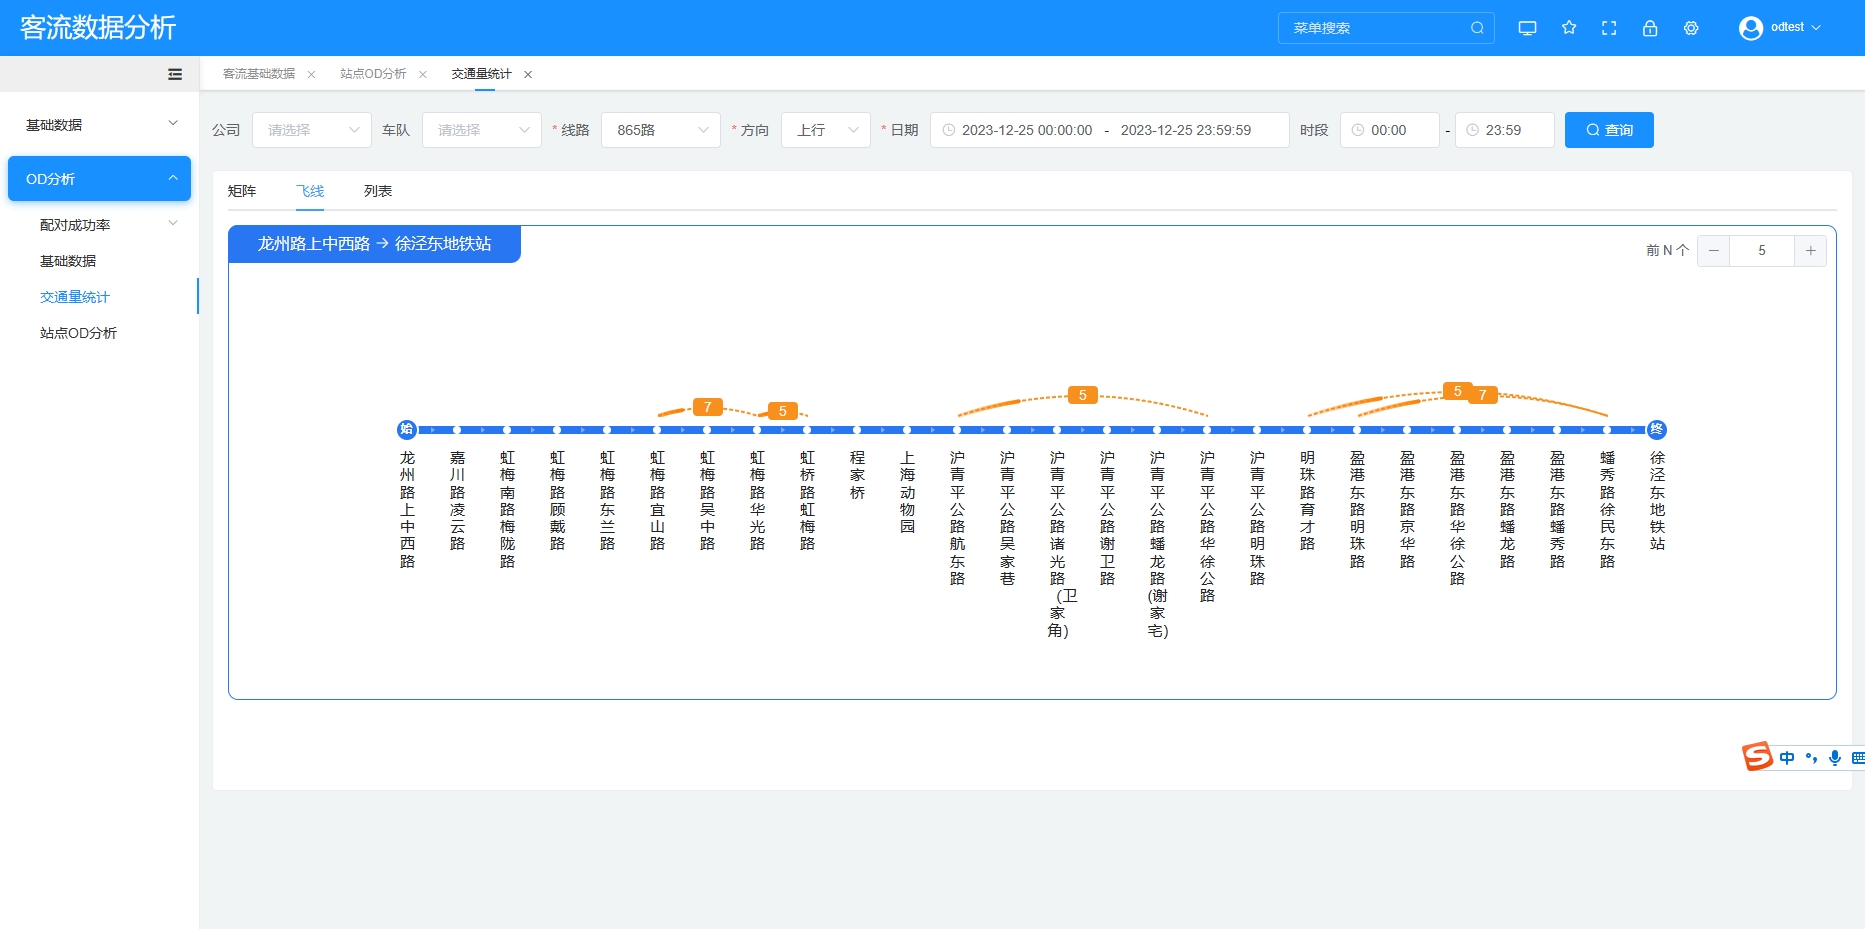
Task: Expand the 配对成功率 submenu
Action: click(100, 225)
